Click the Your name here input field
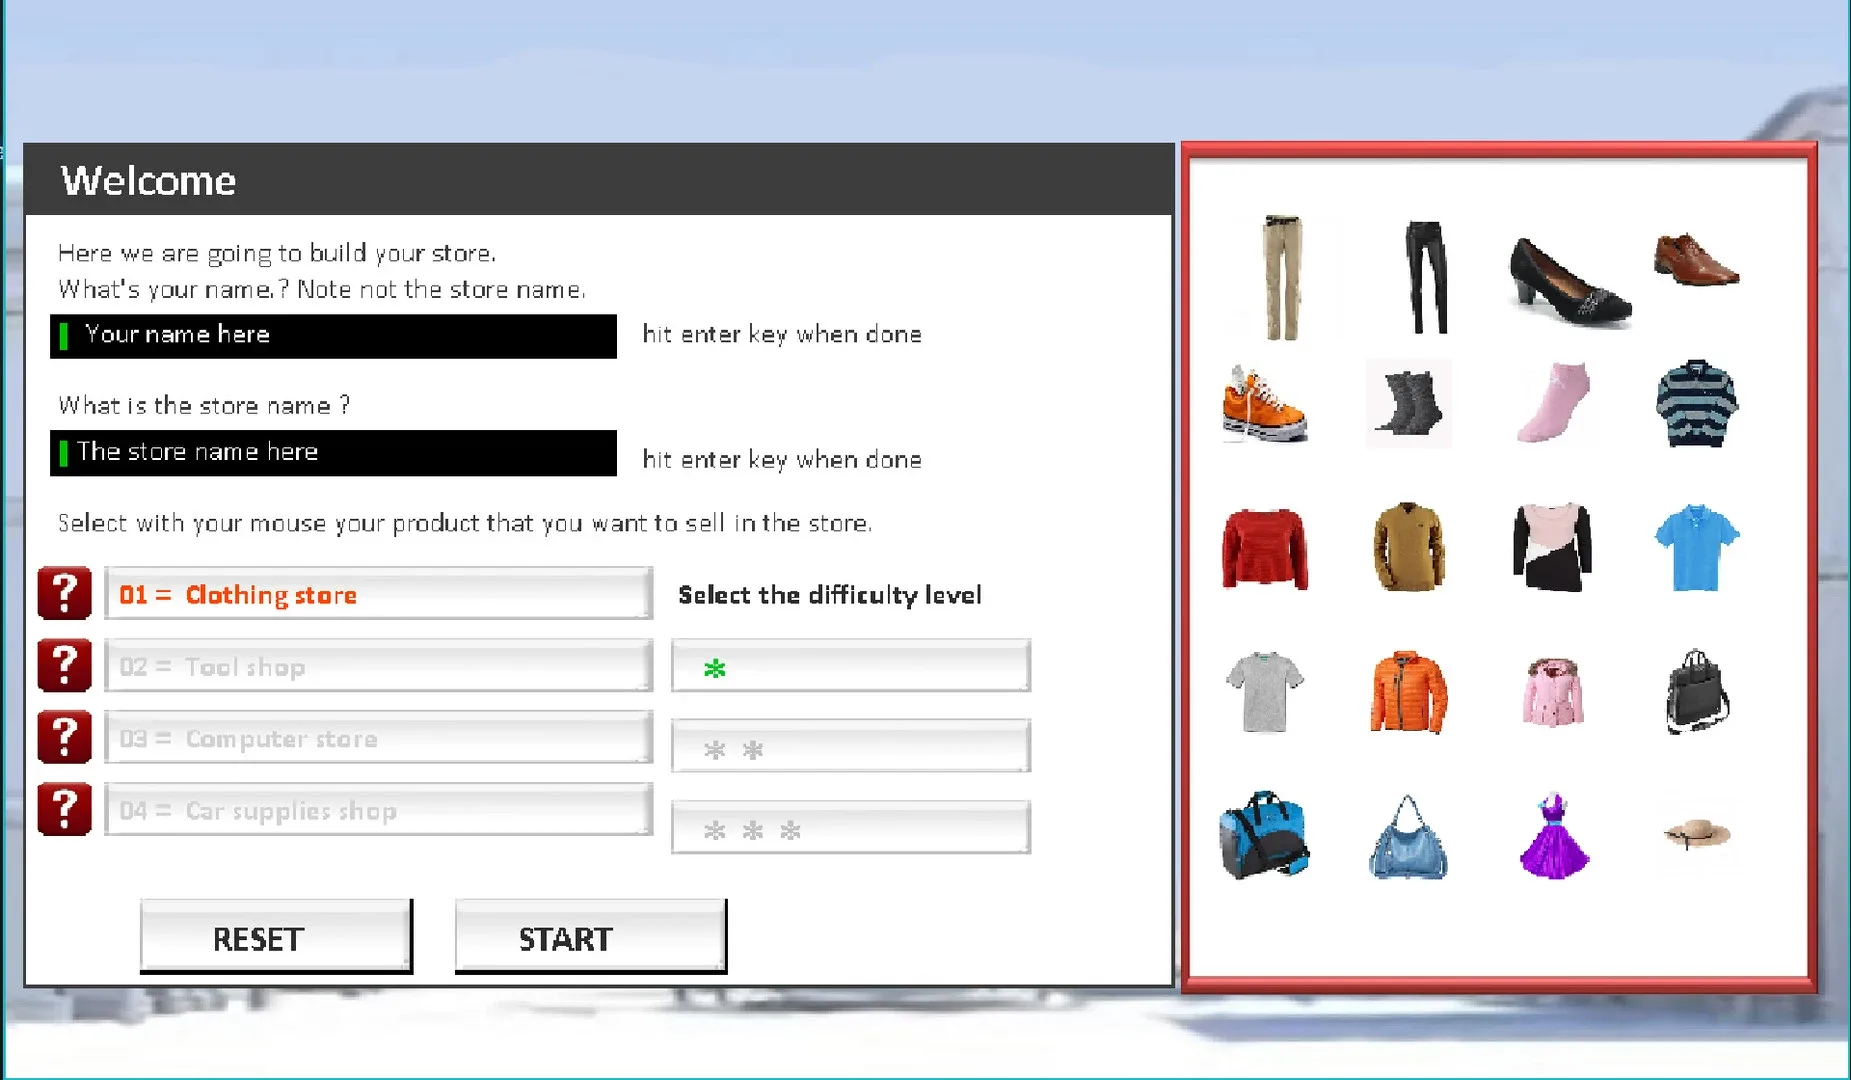 tap(333, 336)
